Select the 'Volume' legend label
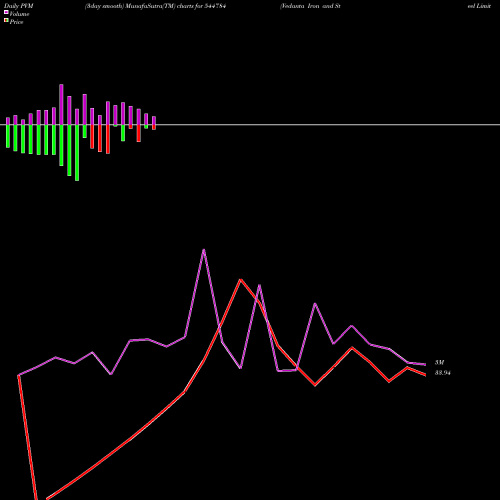 (x=19, y=14)
